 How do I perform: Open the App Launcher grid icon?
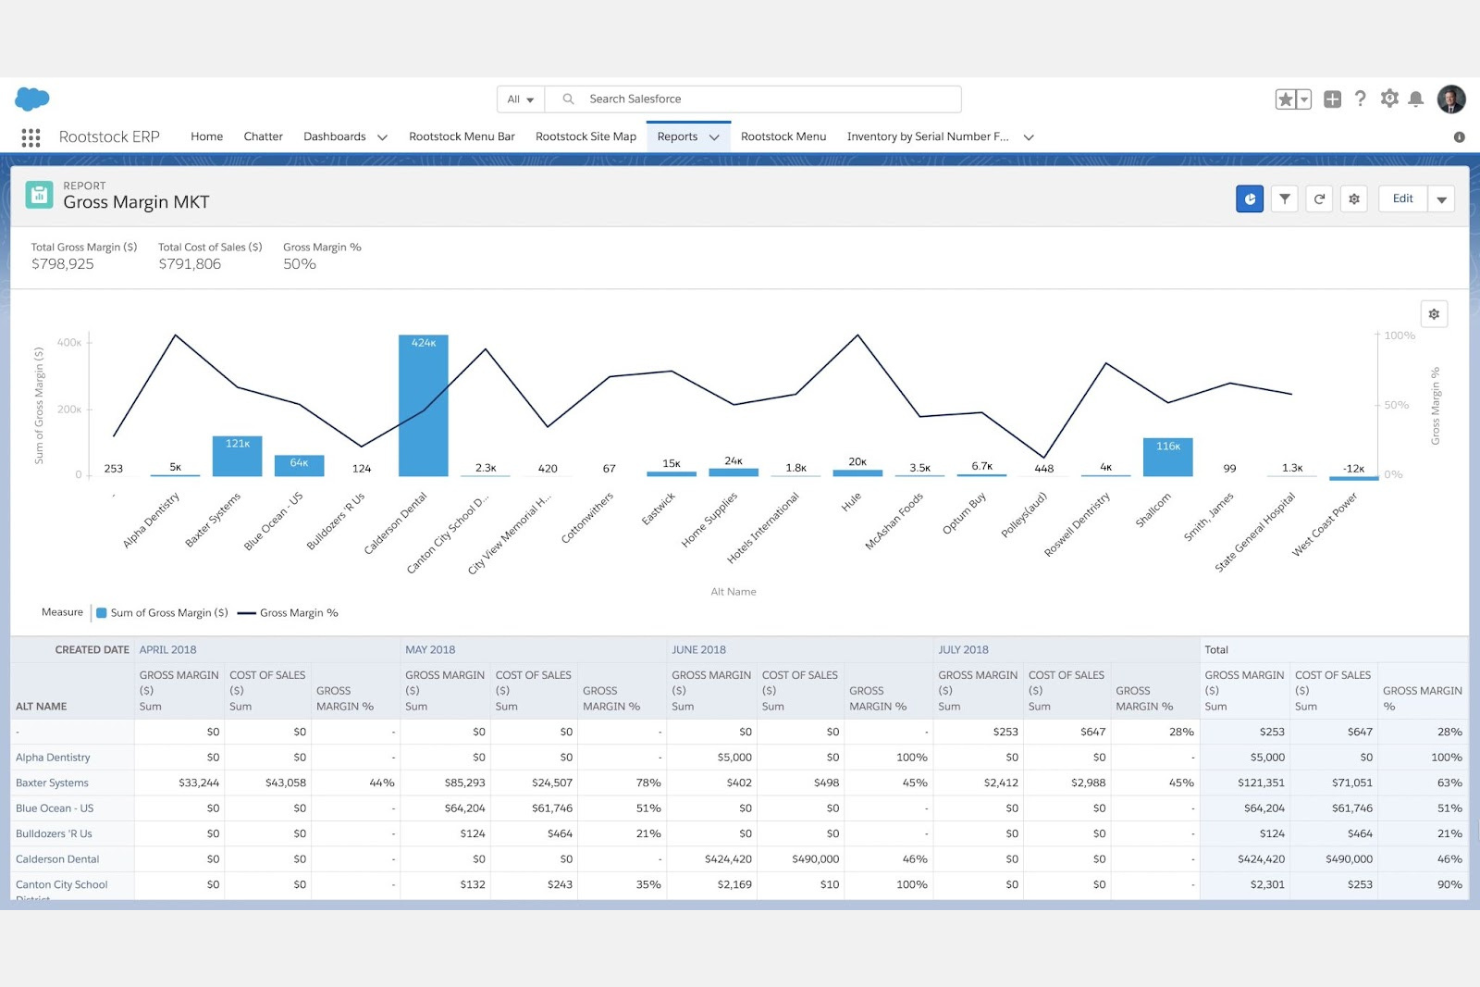tap(31, 137)
